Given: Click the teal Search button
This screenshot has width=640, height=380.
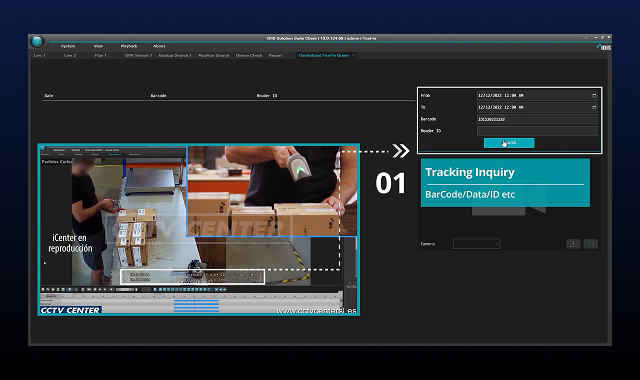Looking at the screenshot, I should 509,142.
